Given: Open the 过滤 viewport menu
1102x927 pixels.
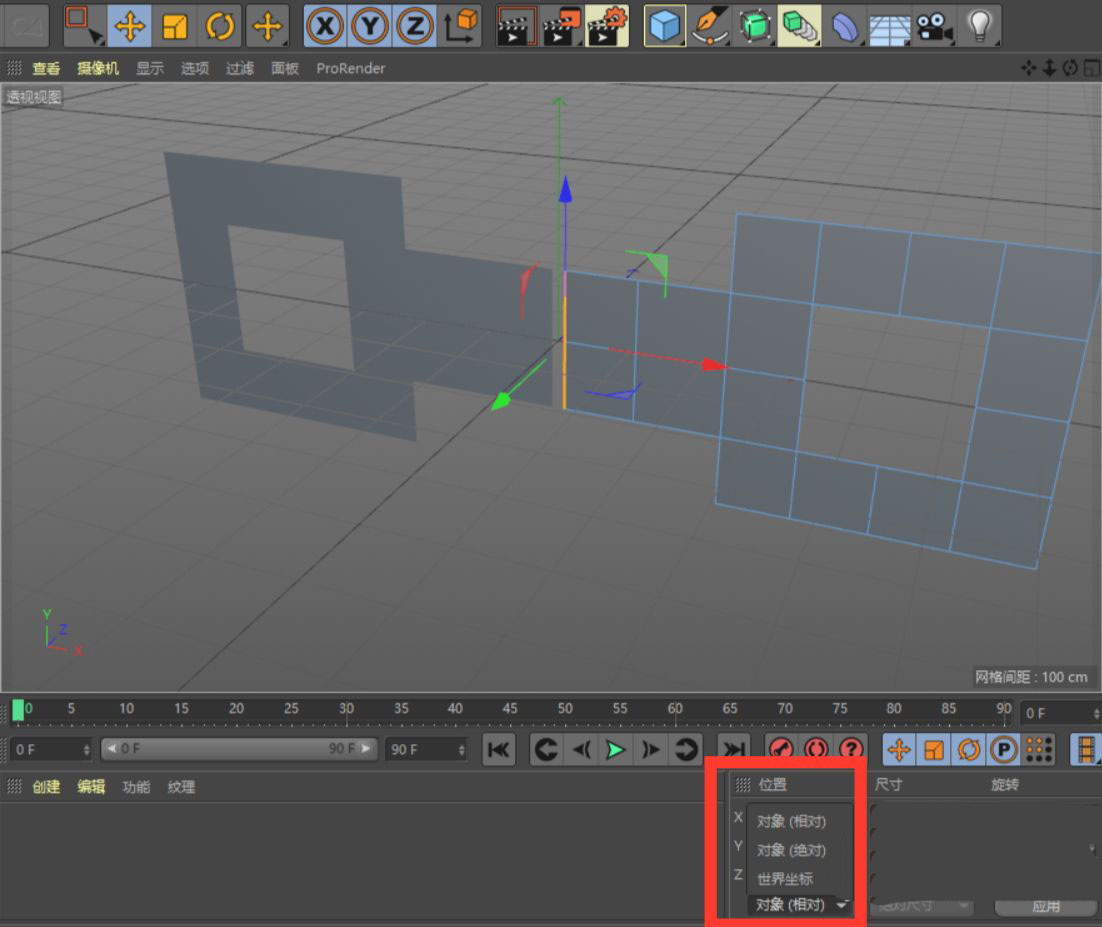Looking at the screenshot, I should coord(240,68).
